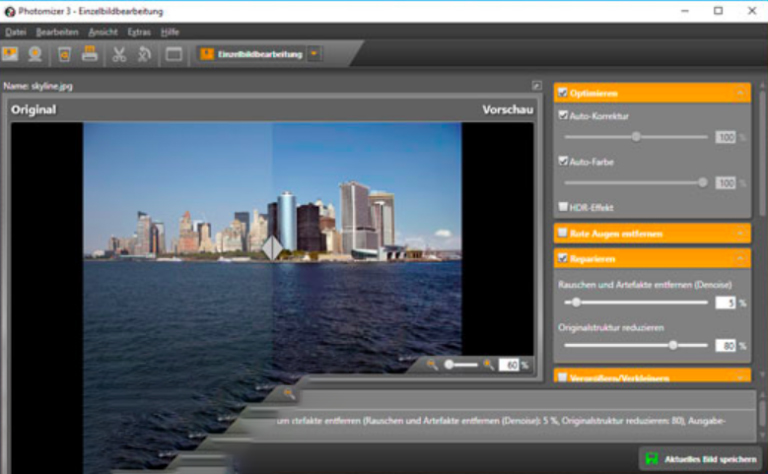Click the Einzelbildbearbeitung mode button
The image size is (768, 474).
(252, 54)
